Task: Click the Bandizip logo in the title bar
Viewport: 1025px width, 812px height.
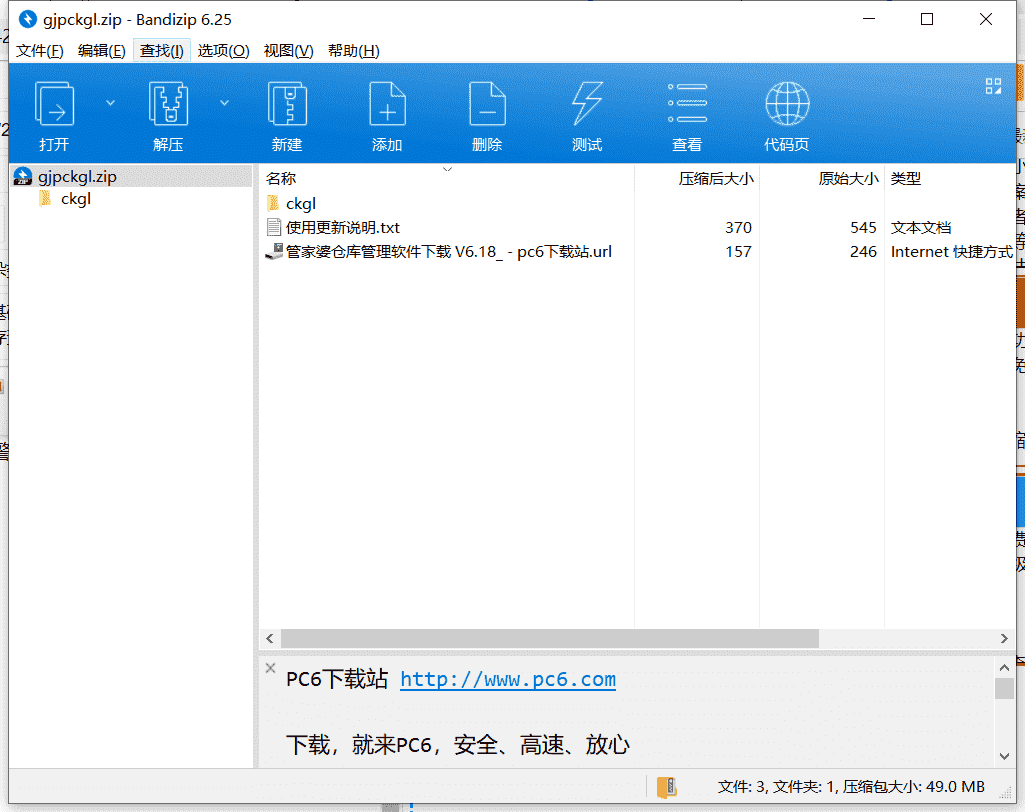Action: pyautogui.click(x=27, y=19)
